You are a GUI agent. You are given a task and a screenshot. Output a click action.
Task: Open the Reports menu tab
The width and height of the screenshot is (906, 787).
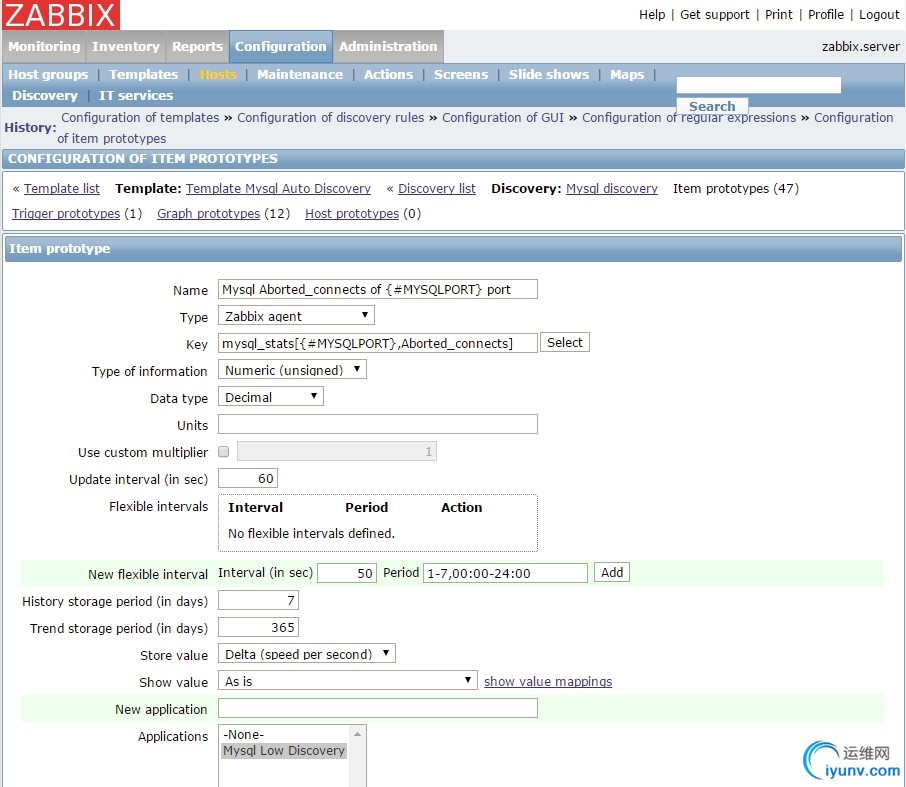(197, 46)
